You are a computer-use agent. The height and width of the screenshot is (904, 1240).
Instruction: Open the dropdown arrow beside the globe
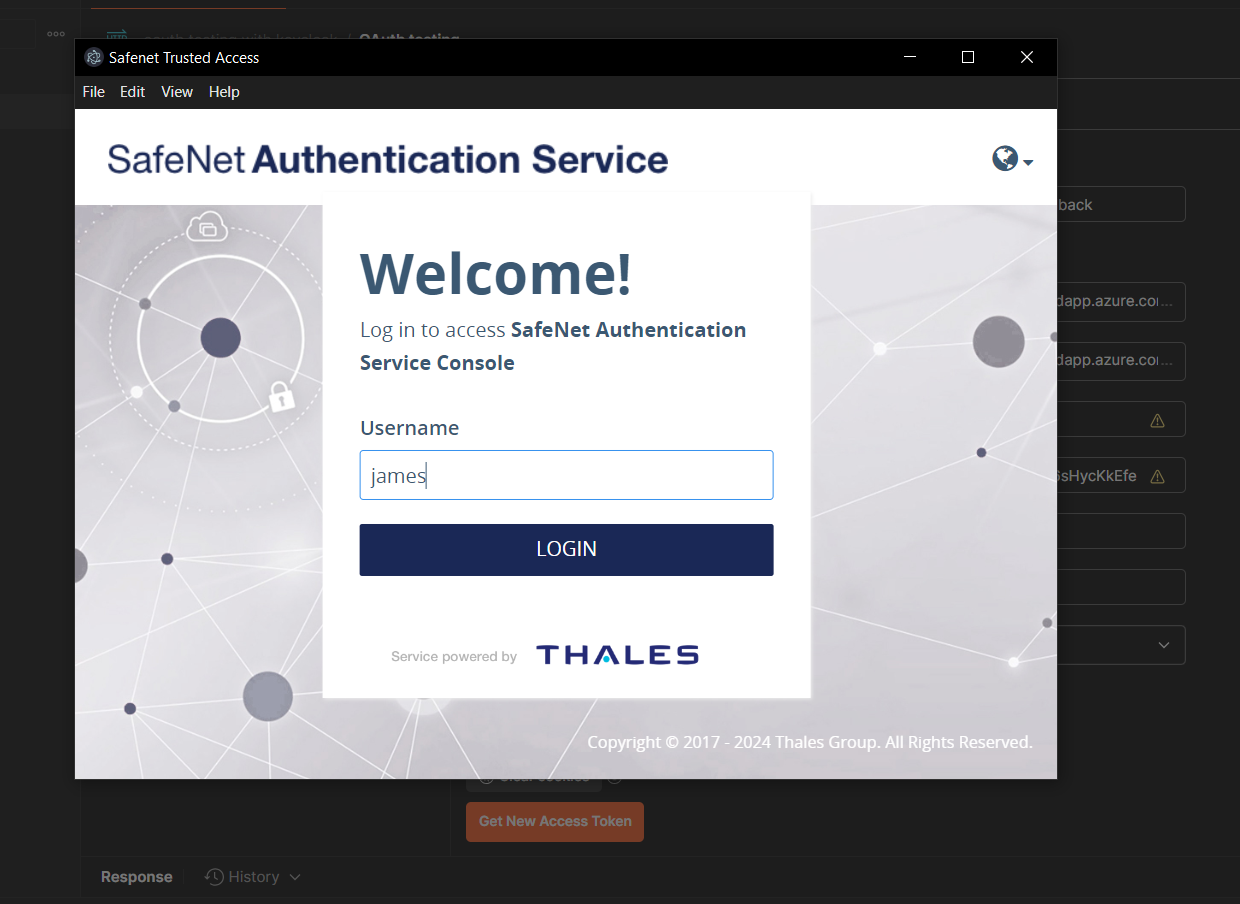coord(1027,161)
